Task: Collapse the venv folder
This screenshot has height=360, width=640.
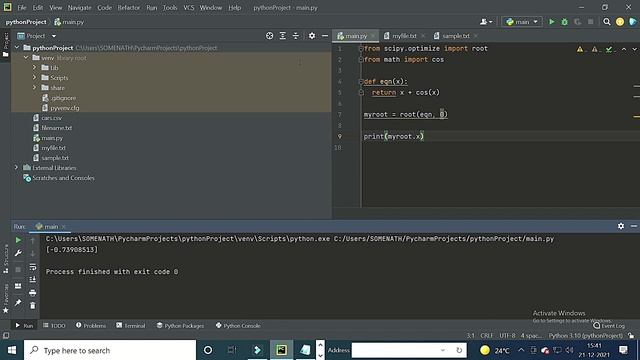Action: (26, 58)
